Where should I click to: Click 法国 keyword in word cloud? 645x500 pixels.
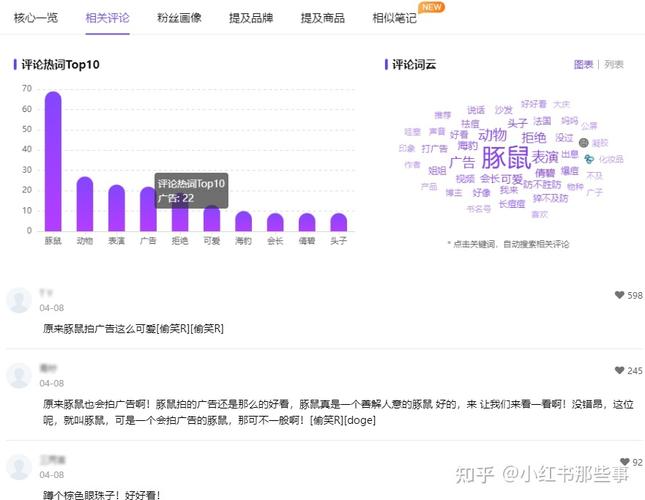point(542,121)
